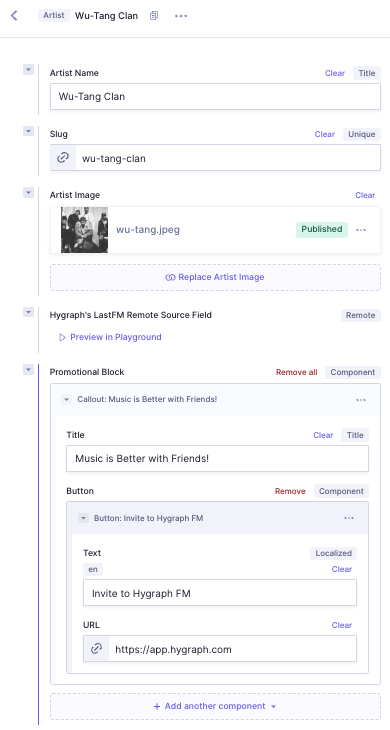The height and width of the screenshot is (730, 390).
Task: Click the link icon in URL field
Action: 96,649
